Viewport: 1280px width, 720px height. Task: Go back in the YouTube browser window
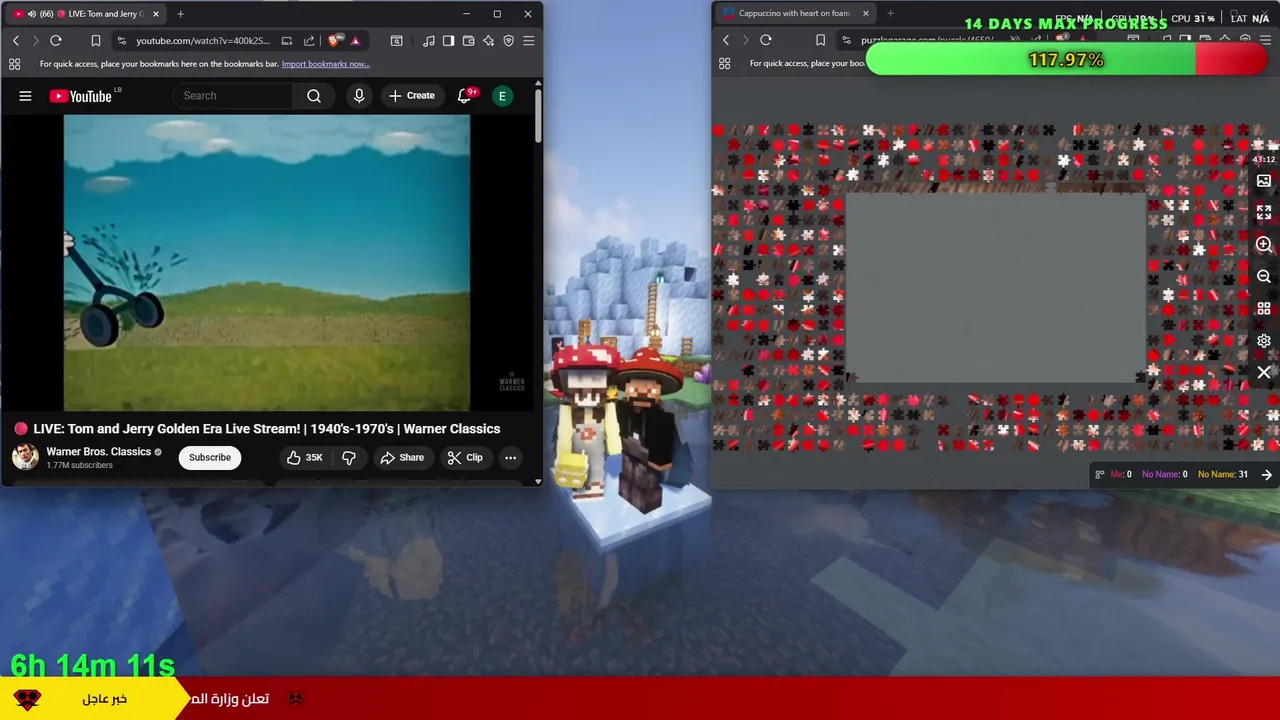16,41
